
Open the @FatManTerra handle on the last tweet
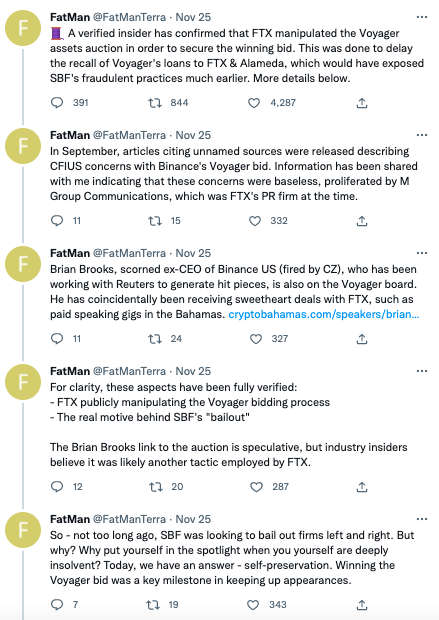point(129,519)
